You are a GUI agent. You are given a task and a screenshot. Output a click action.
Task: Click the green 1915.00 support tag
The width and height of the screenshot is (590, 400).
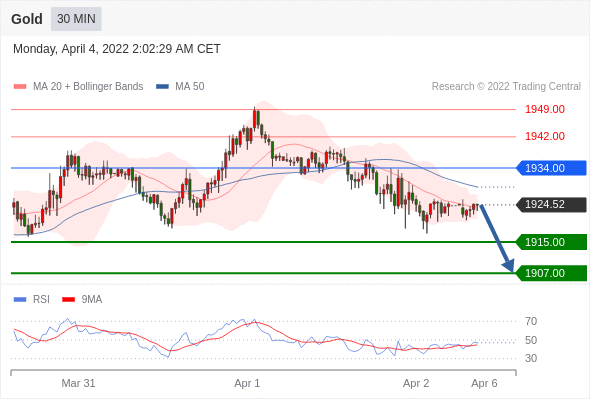(x=551, y=242)
